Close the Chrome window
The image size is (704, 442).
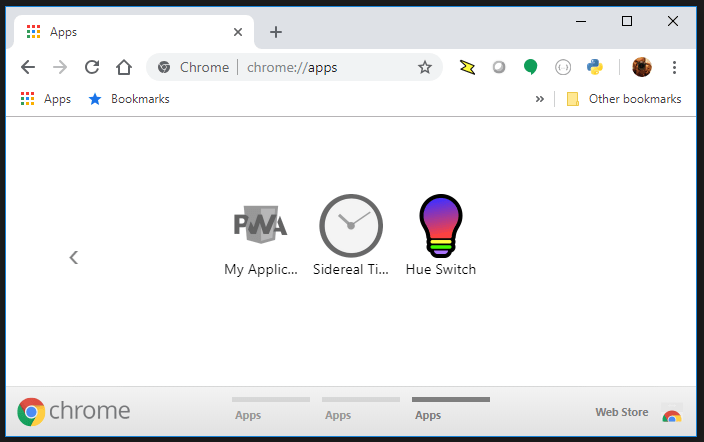pyautogui.click(x=673, y=21)
